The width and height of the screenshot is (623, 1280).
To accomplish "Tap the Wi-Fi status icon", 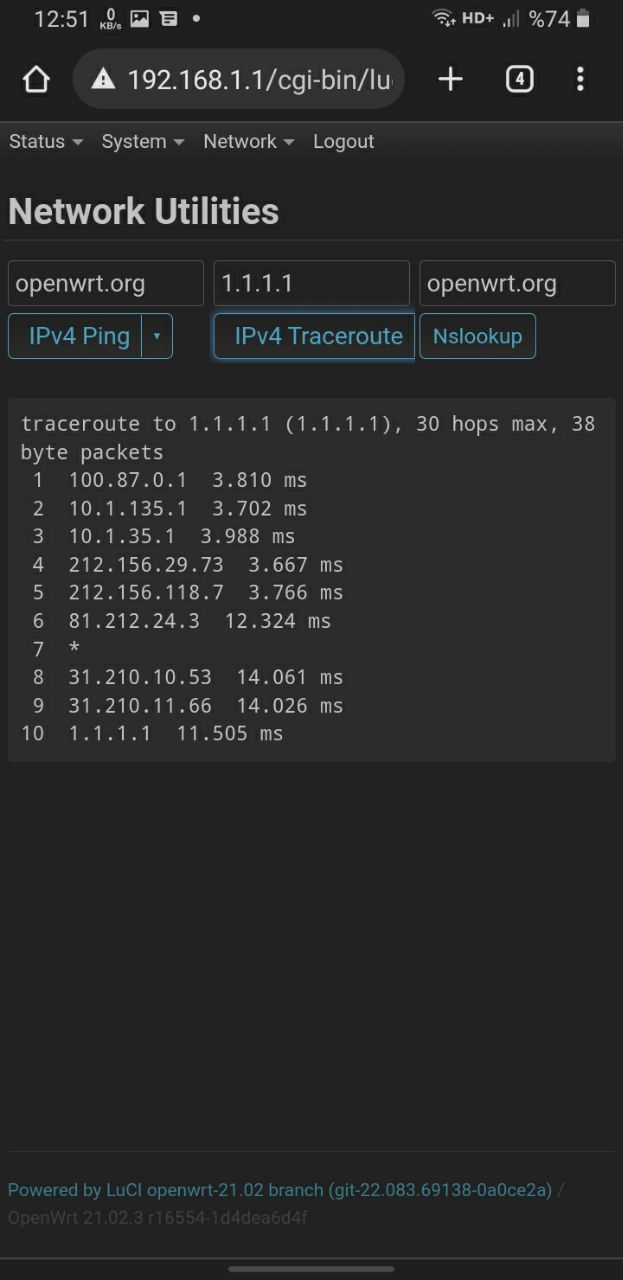I will [443, 19].
